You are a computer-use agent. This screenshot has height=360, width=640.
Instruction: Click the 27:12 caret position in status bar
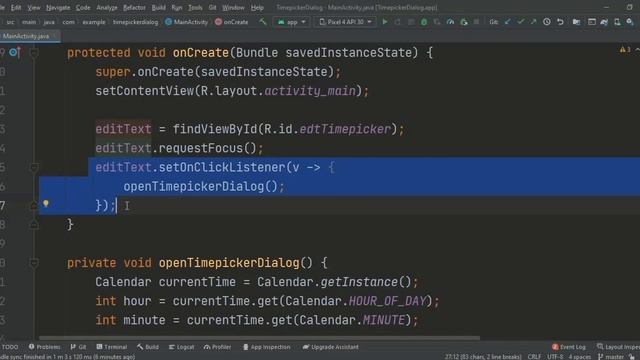483,357
